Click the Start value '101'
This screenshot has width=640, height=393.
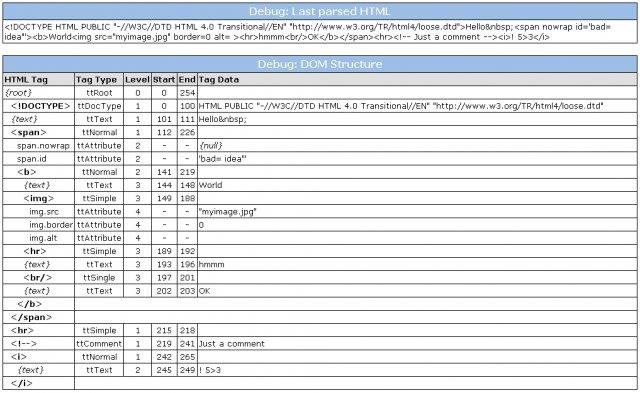[164, 119]
